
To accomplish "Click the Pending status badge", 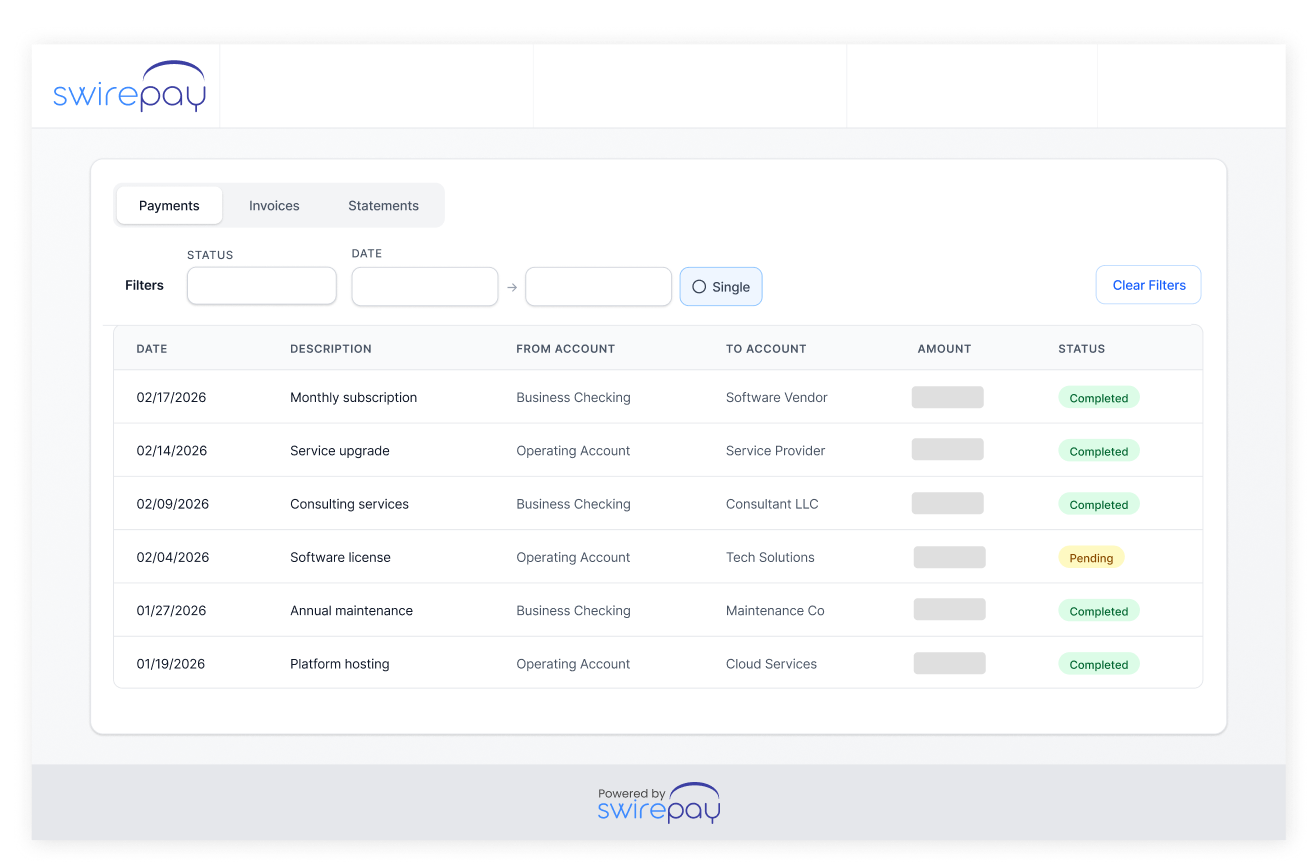I will pos(1091,558).
